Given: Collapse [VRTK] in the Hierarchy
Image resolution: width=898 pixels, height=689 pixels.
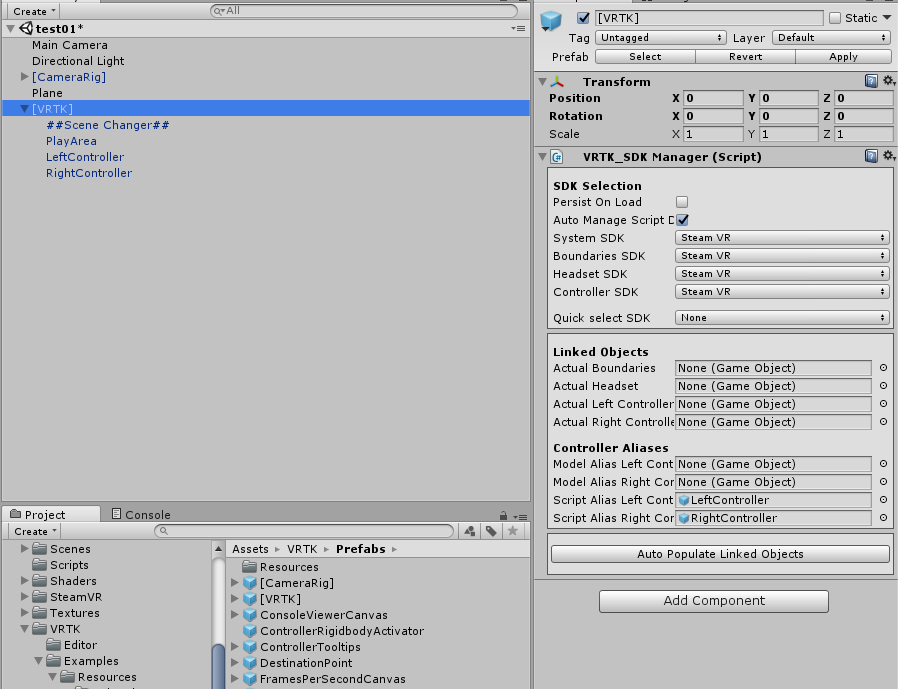Looking at the screenshot, I should [x=24, y=109].
